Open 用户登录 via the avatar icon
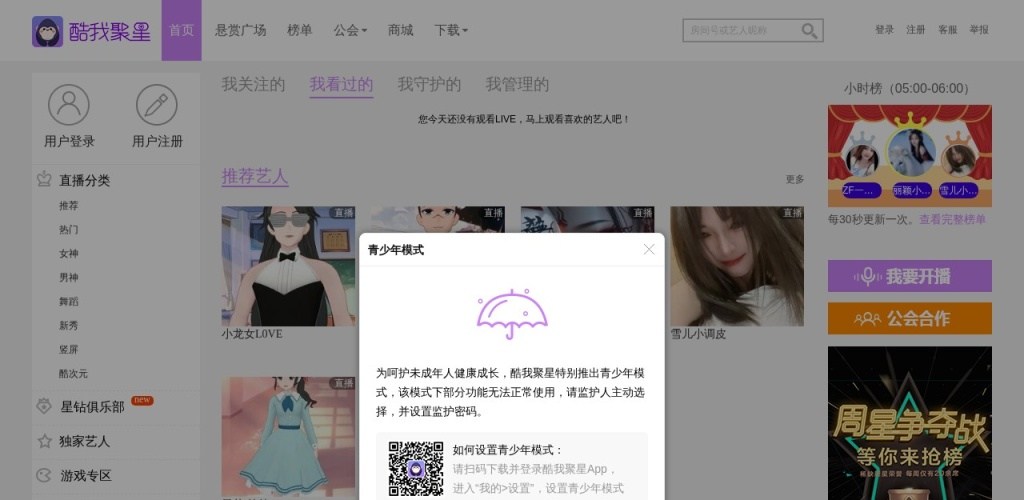Viewport: 1024px width, 500px height. coord(69,105)
